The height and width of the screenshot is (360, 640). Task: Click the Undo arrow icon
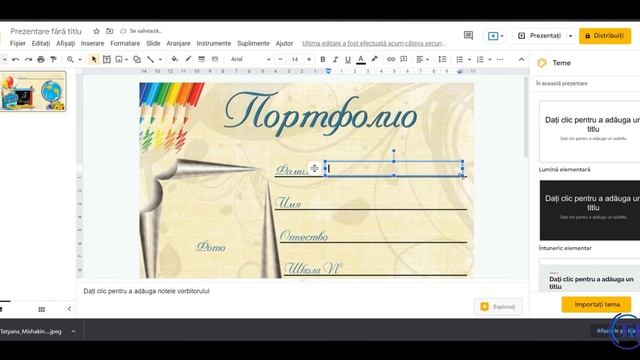click(x=16, y=60)
